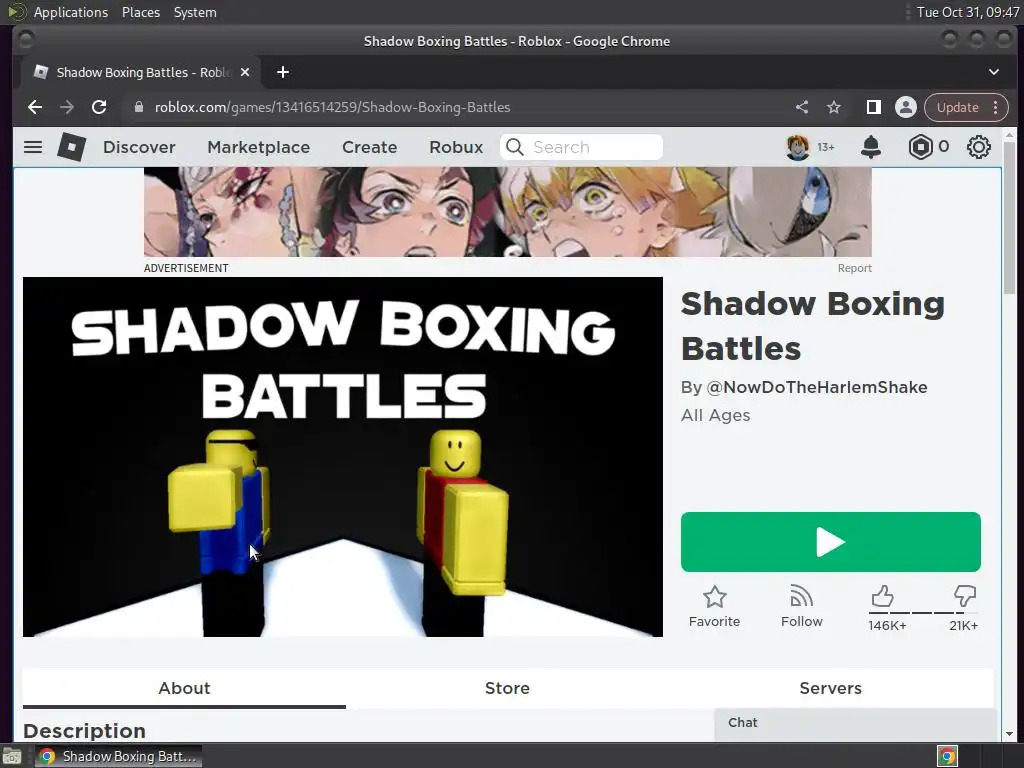This screenshot has height=768, width=1024.
Task: Select the Servers tab
Action: [x=831, y=688]
